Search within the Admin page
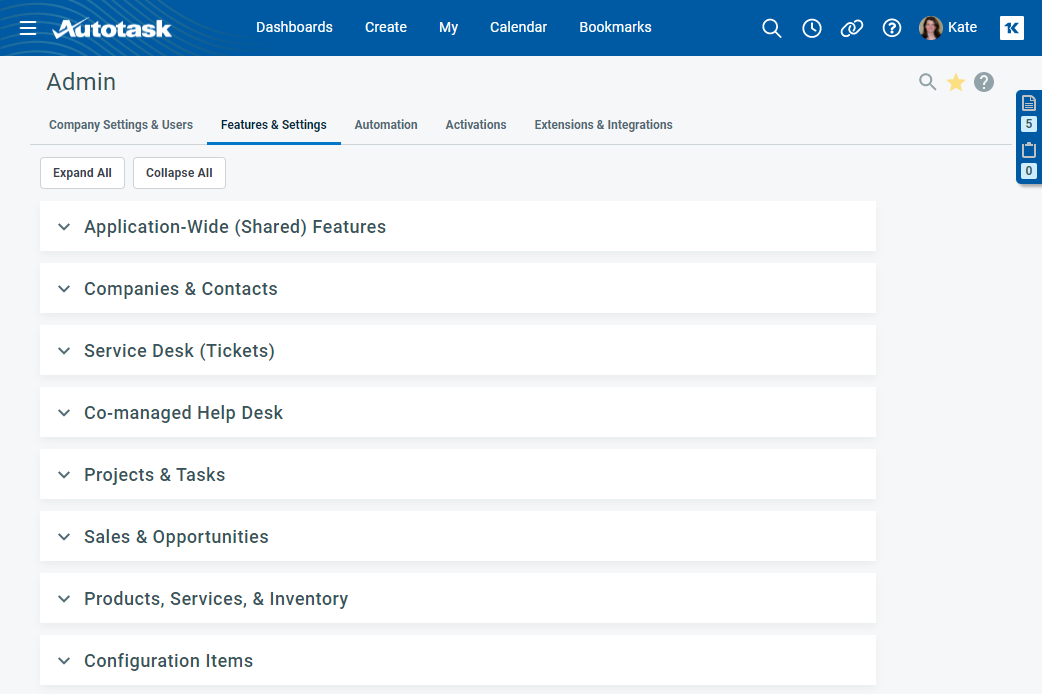1042x694 pixels. pyautogui.click(x=927, y=82)
